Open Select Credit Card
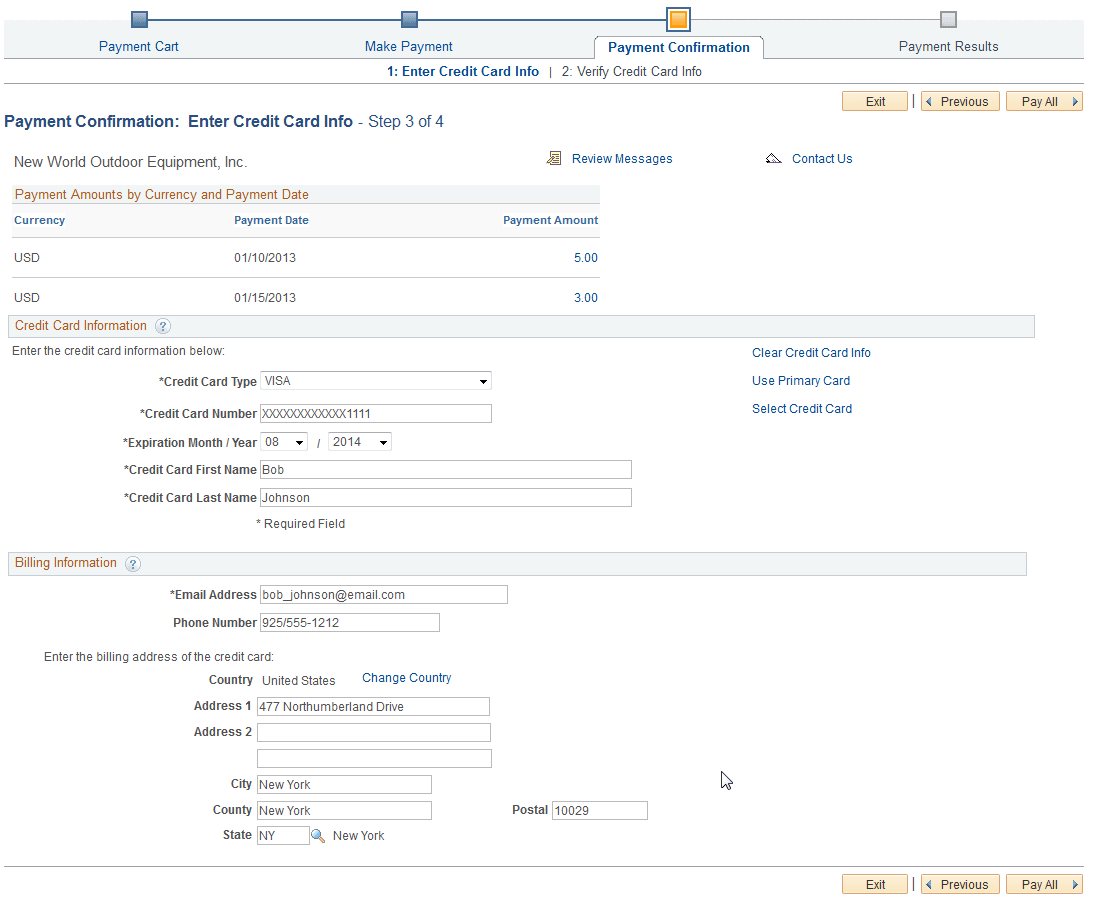Screen dimensions: 1096x902 [x=802, y=408]
